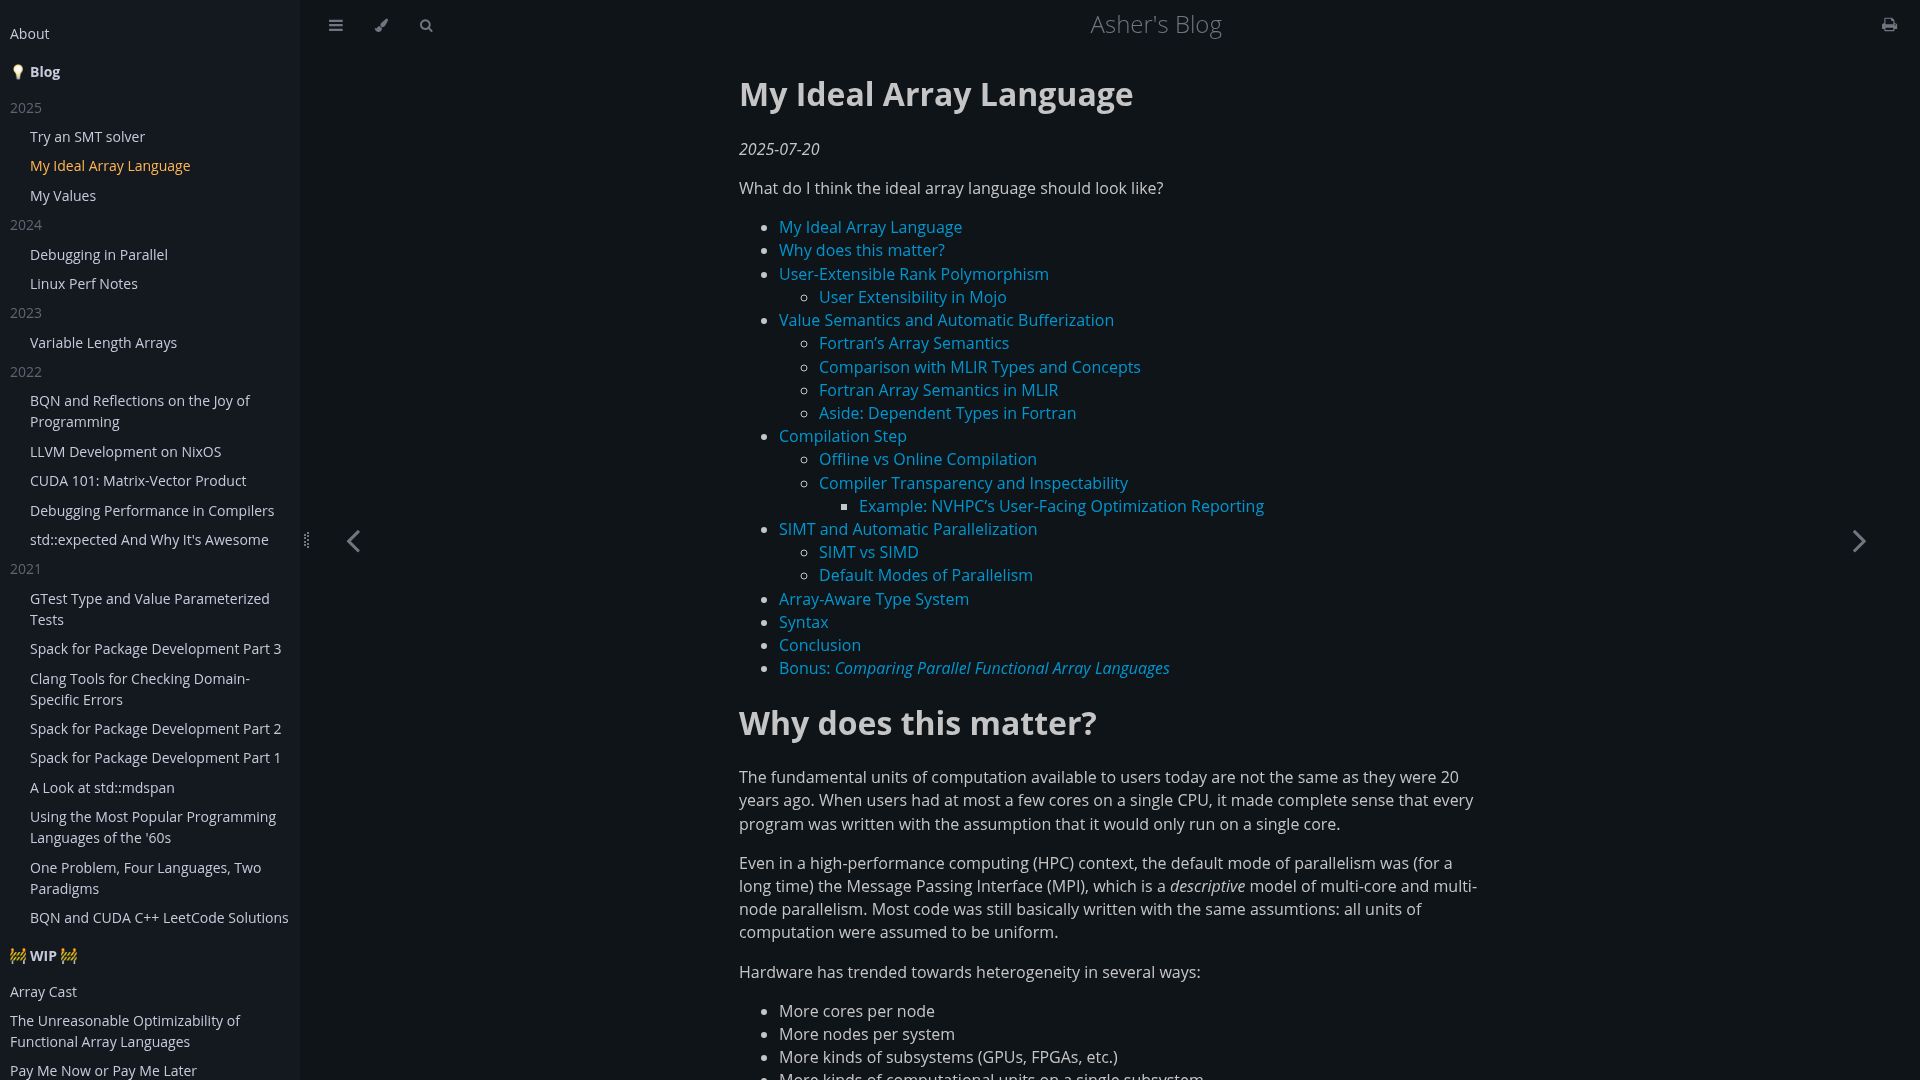Open 'Try an SMT solver' post
The width and height of the screenshot is (1920, 1080).
[87, 137]
